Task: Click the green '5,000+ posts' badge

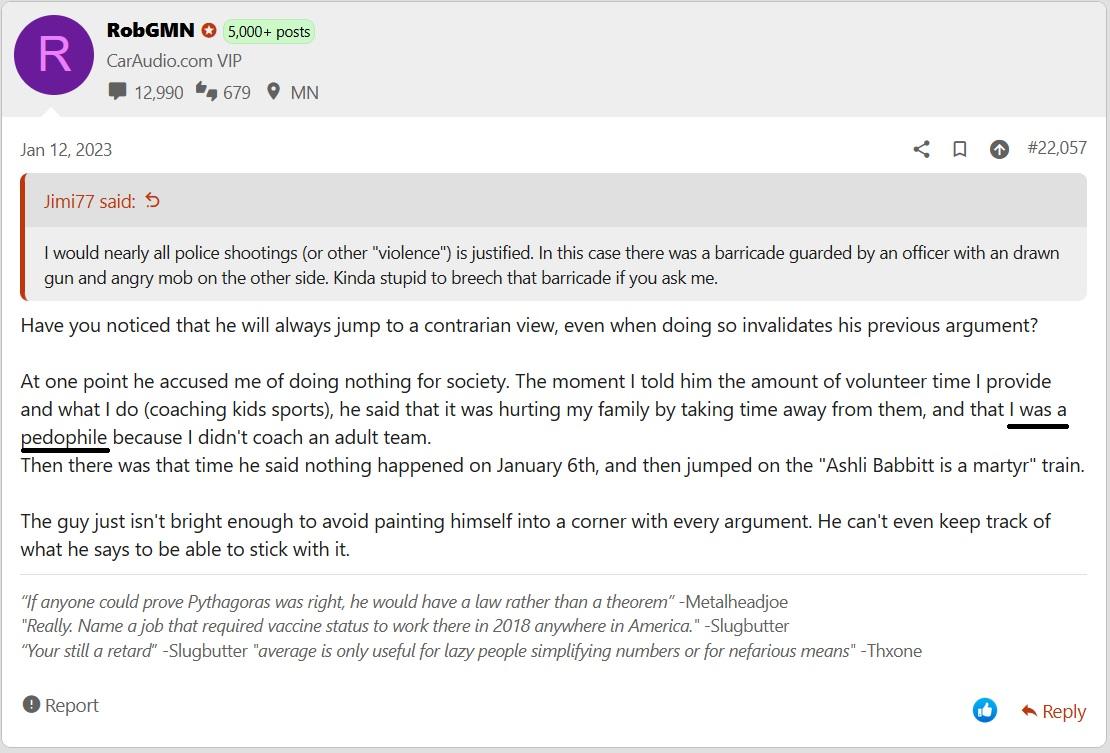Action: (x=269, y=31)
